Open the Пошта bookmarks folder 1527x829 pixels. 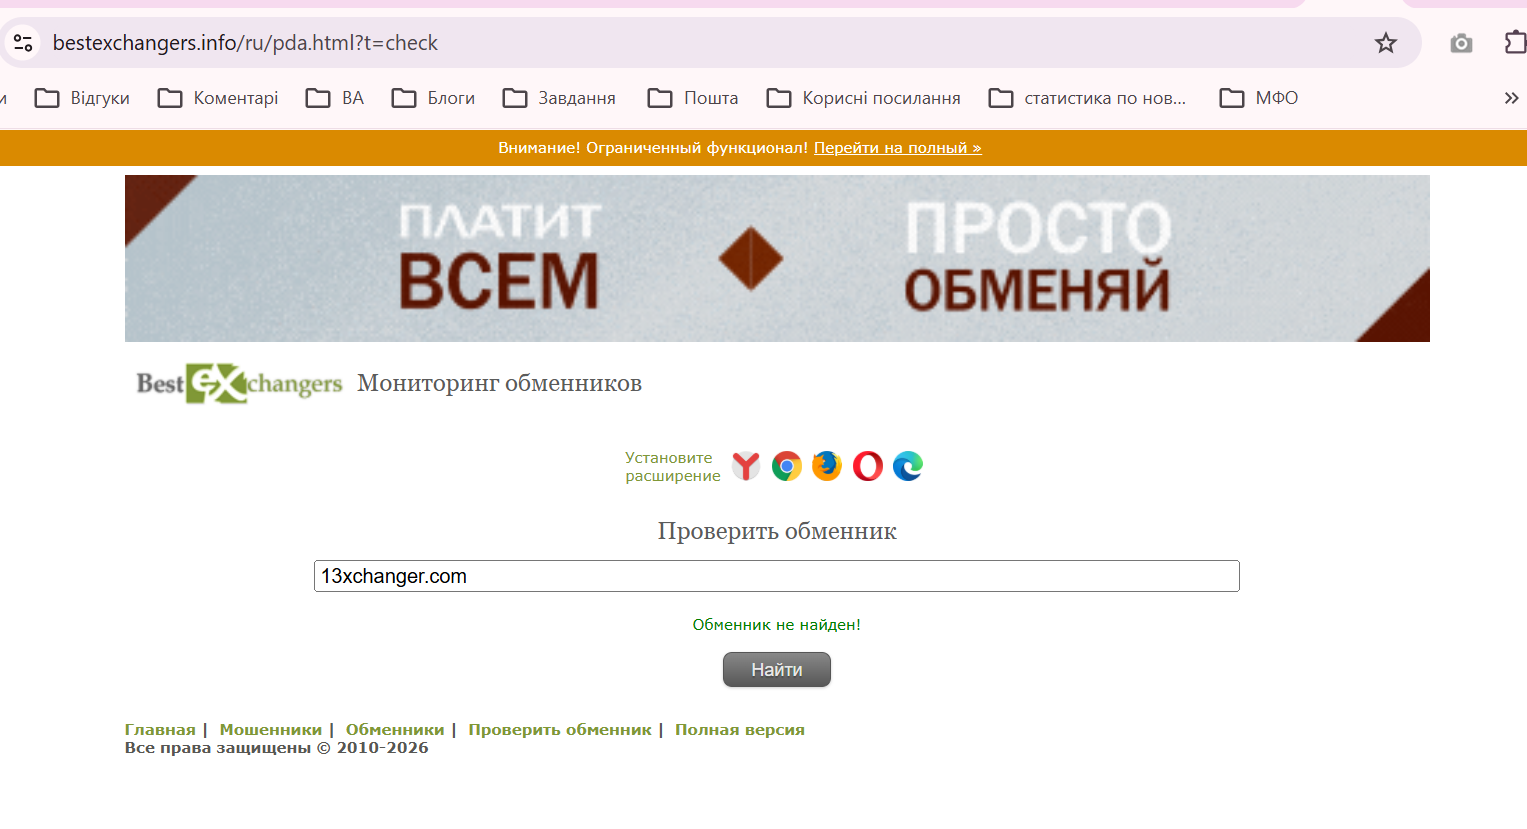693,98
